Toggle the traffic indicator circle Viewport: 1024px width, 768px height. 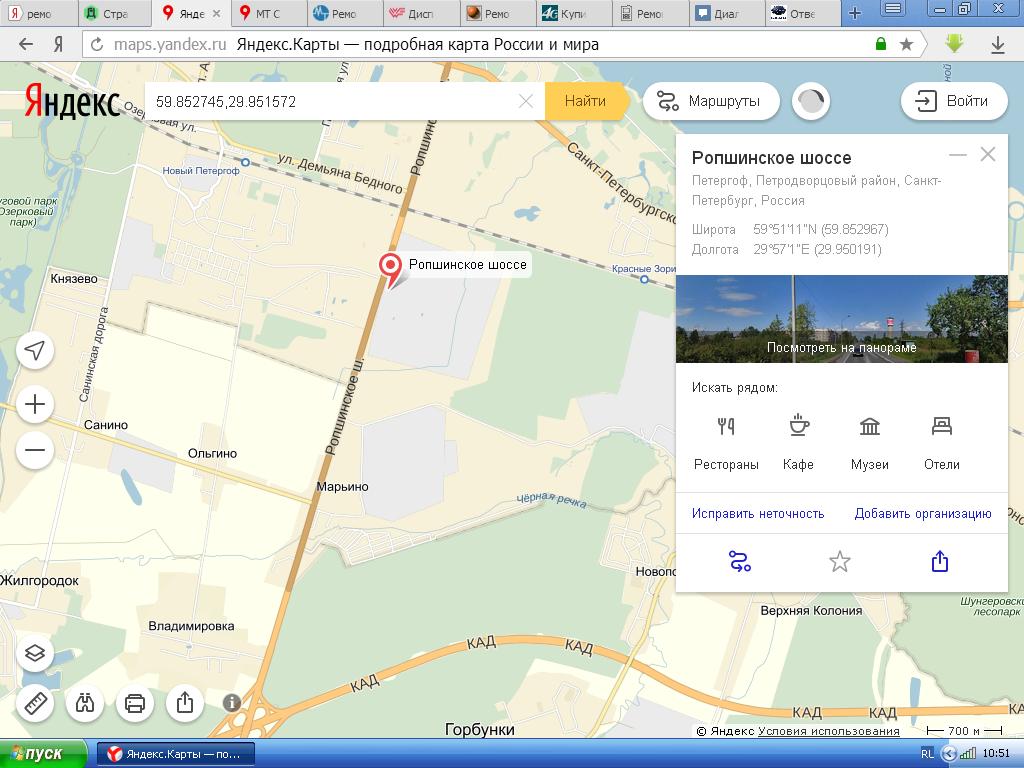pyautogui.click(x=811, y=101)
